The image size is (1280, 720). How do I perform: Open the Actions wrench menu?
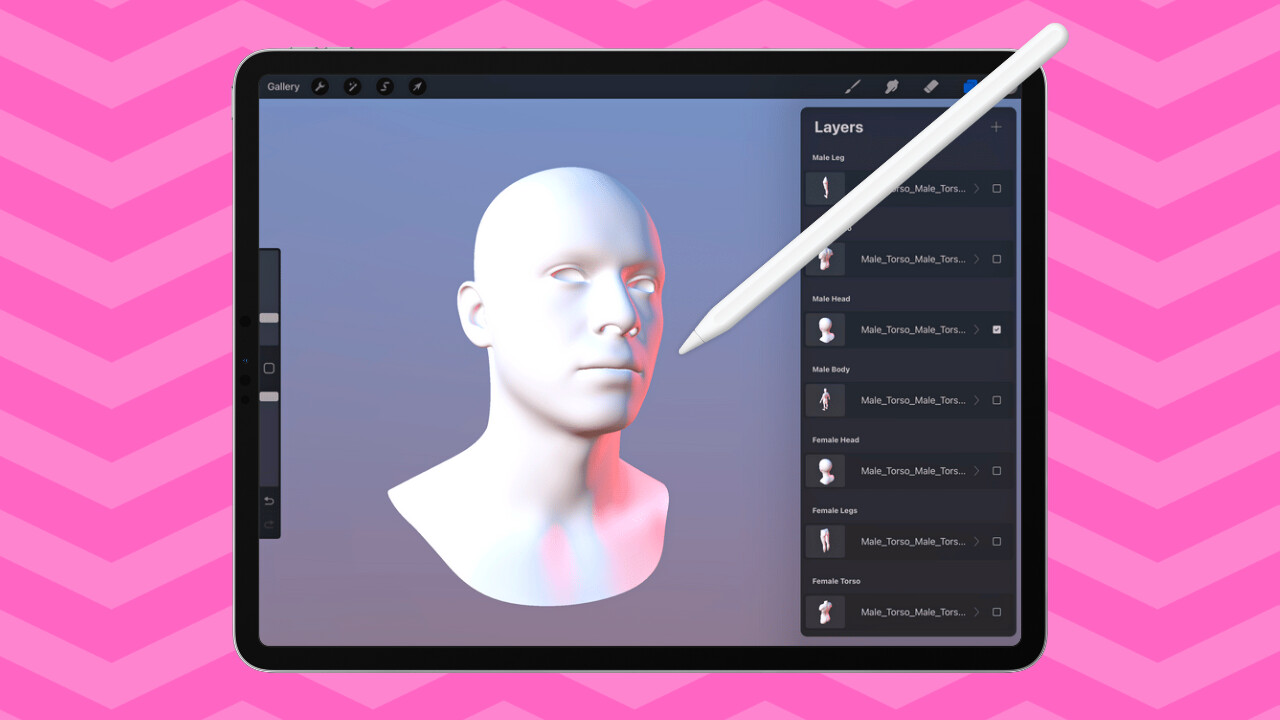(x=320, y=87)
